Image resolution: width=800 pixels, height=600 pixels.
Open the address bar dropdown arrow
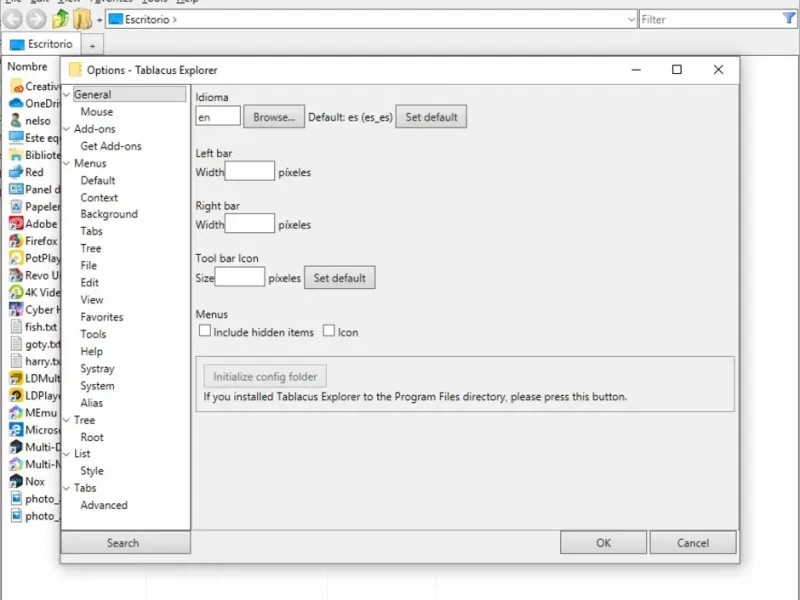pos(631,19)
